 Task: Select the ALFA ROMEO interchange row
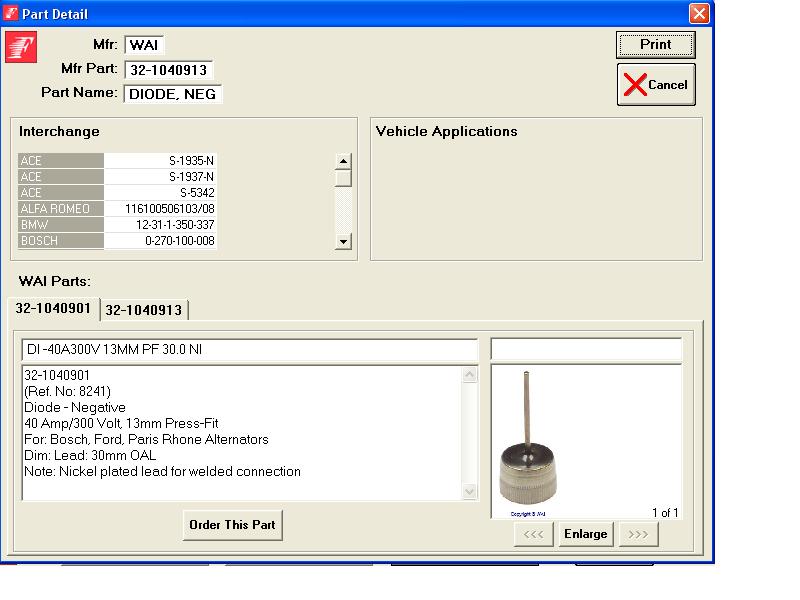[117, 209]
